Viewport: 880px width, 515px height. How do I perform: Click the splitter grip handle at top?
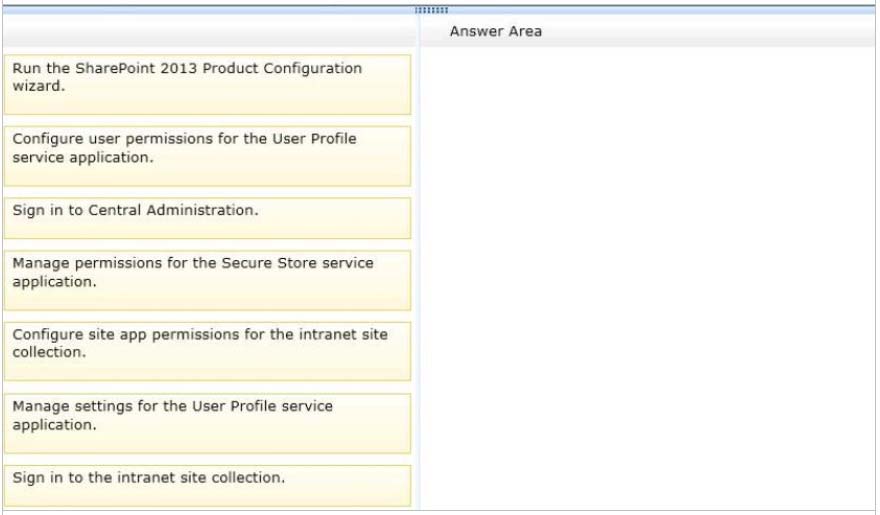click(431, 10)
